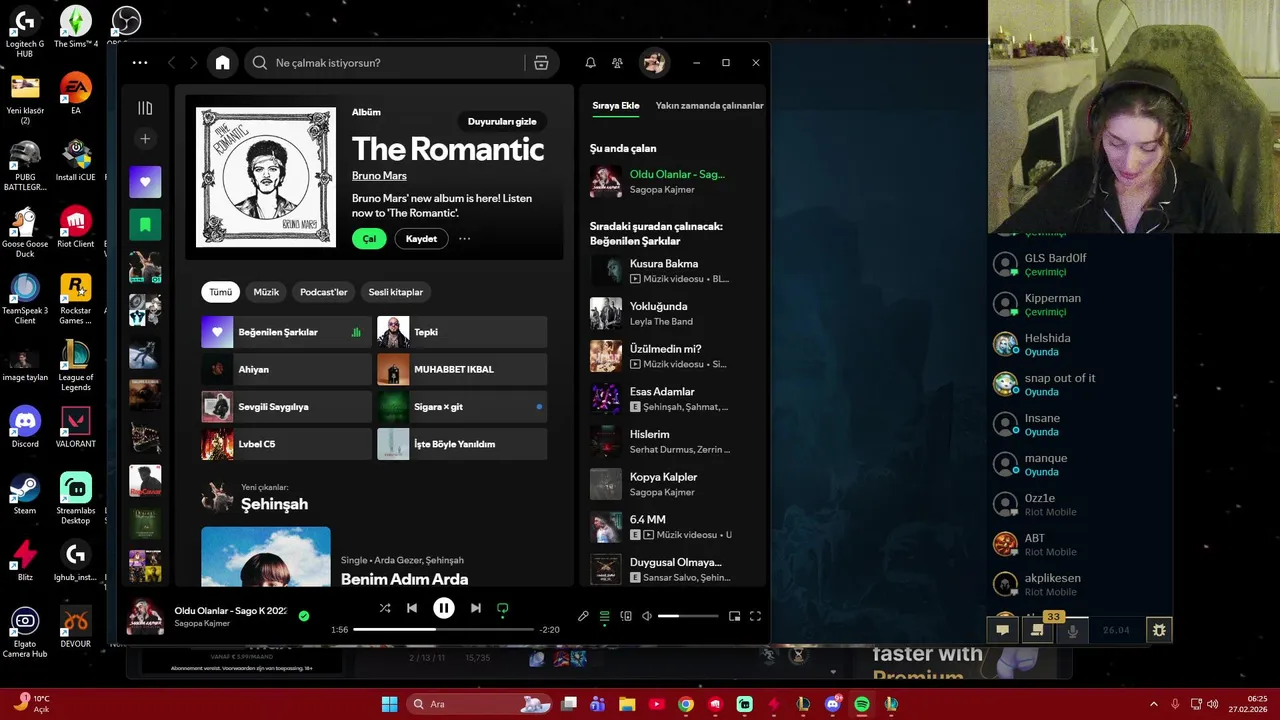Open Sigara × git shortcut card
The height and width of the screenshot is (720, 1280).
(462, 407)
